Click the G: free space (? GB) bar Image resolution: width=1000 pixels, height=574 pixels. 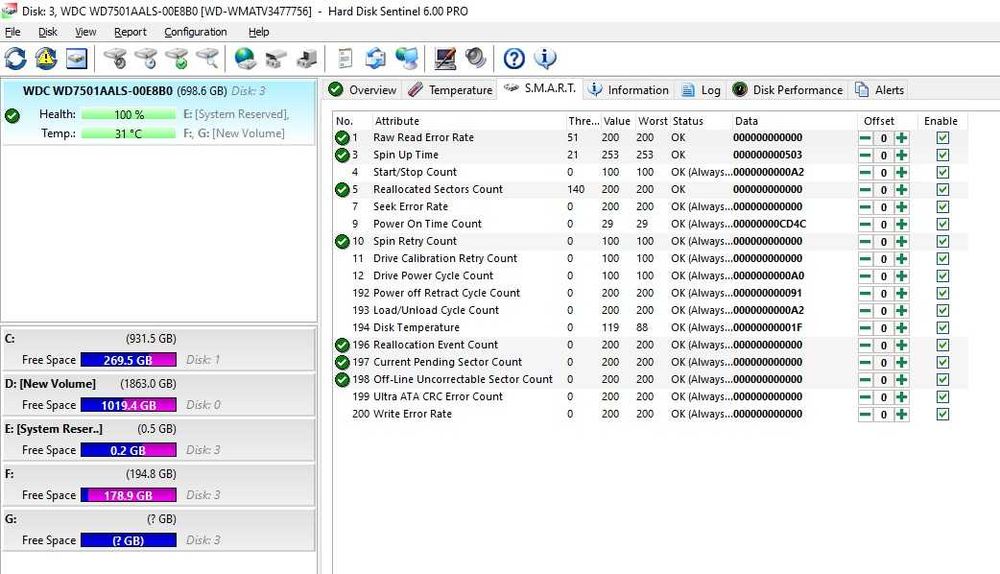129,540
